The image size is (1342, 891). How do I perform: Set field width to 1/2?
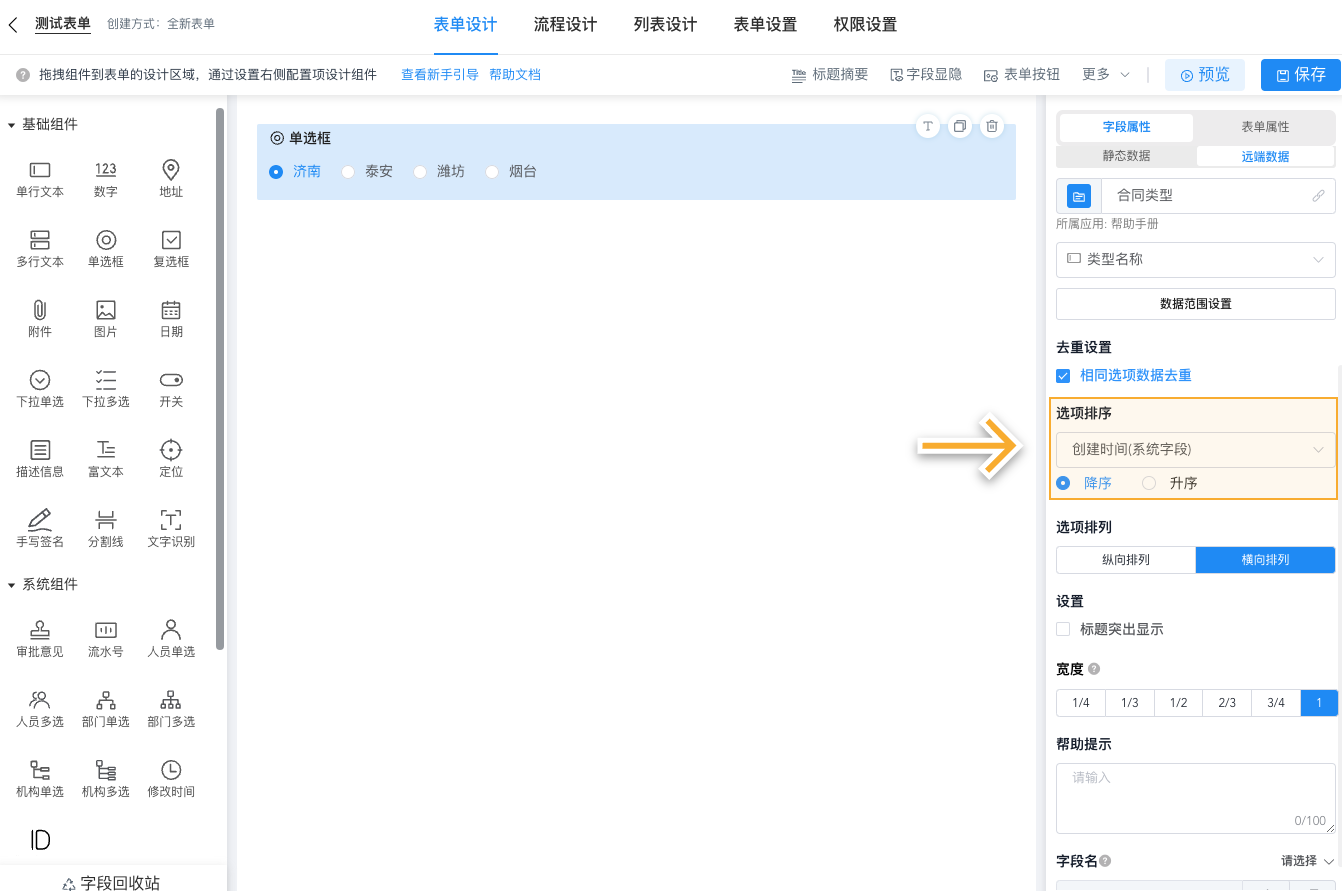(1177, 702)
